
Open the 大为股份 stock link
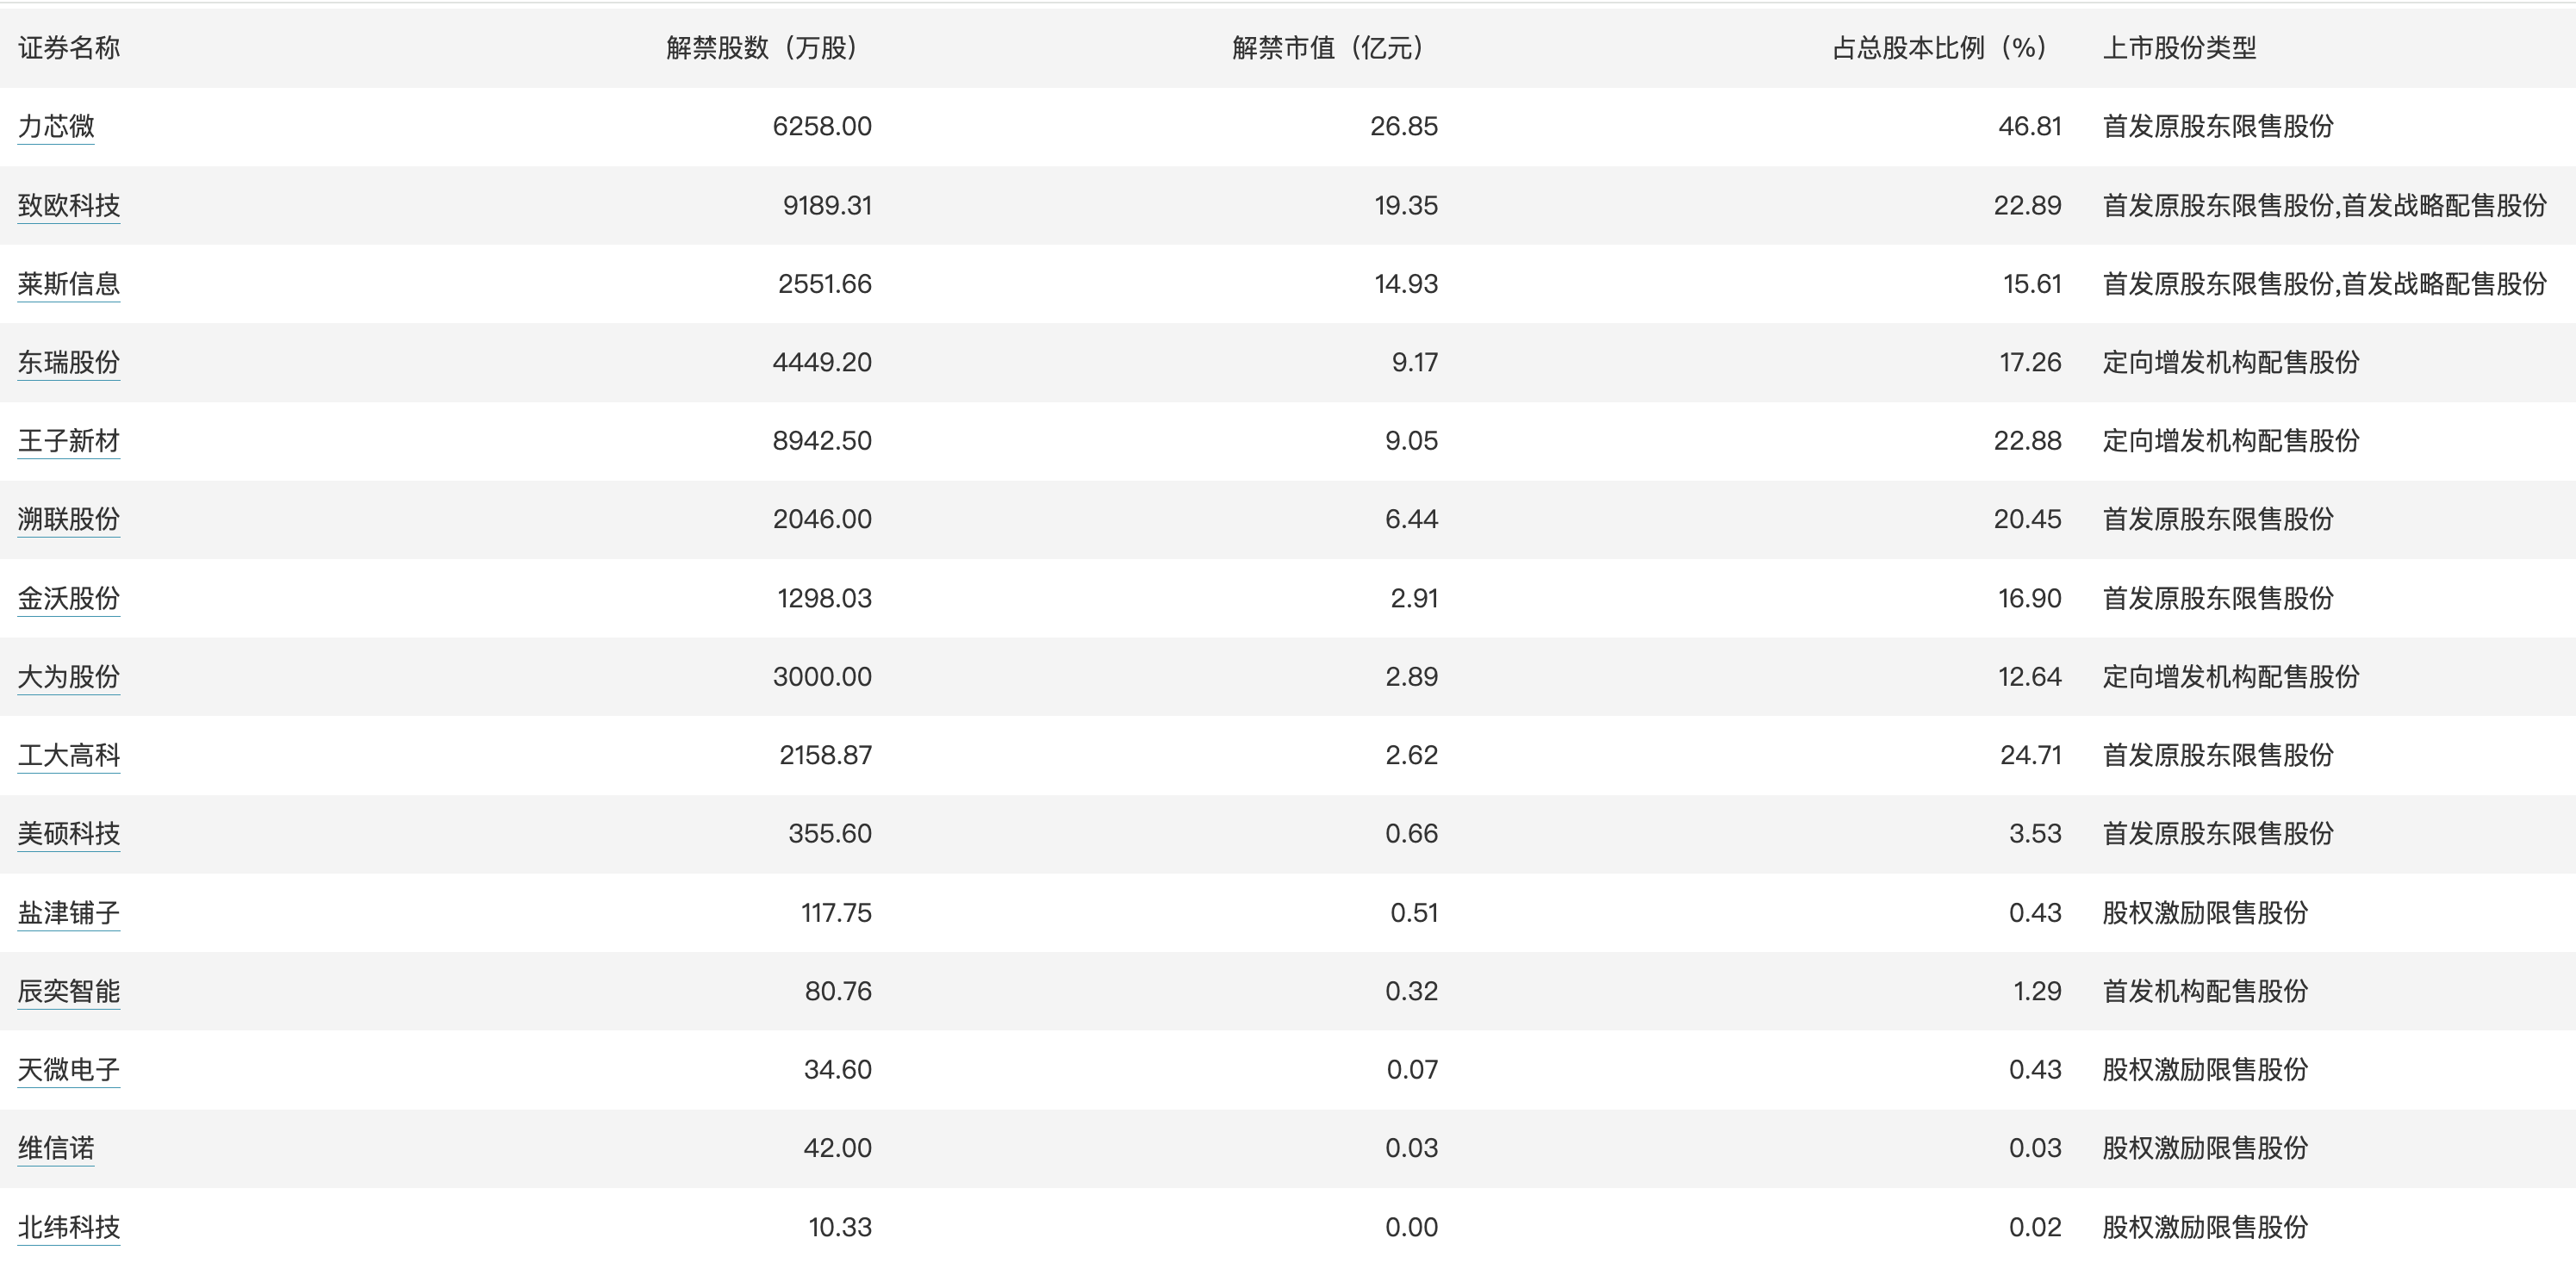pos(69,677)
